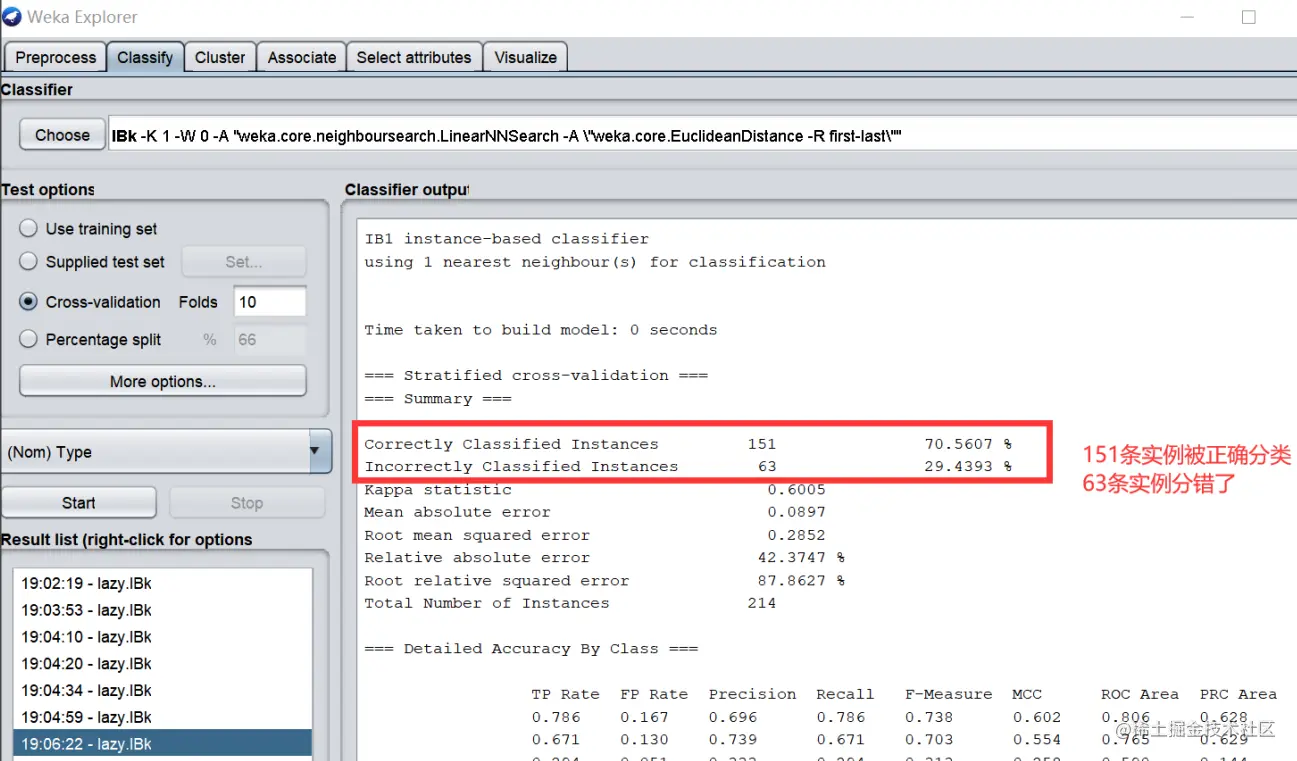Expand the (Nom) Type class dropdown

click(x=166, y=452)
